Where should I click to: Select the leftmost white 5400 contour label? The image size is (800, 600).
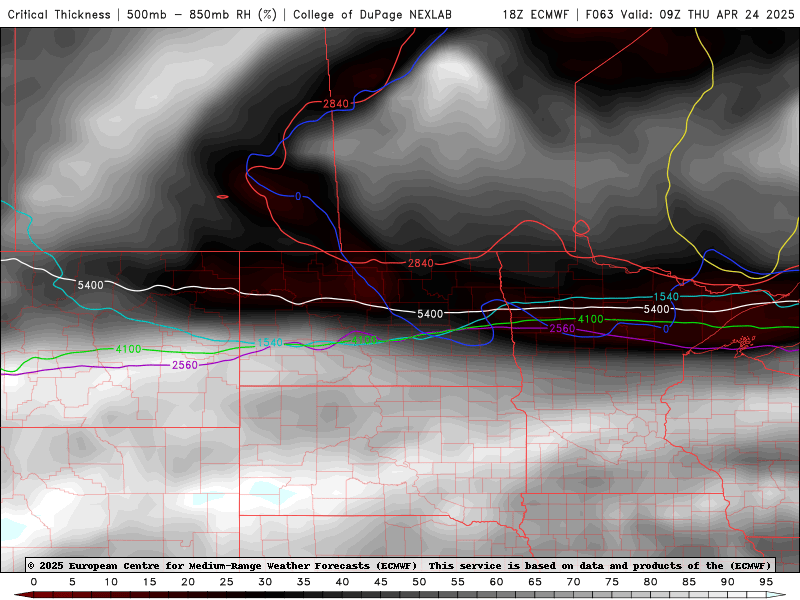click(90, 285)
